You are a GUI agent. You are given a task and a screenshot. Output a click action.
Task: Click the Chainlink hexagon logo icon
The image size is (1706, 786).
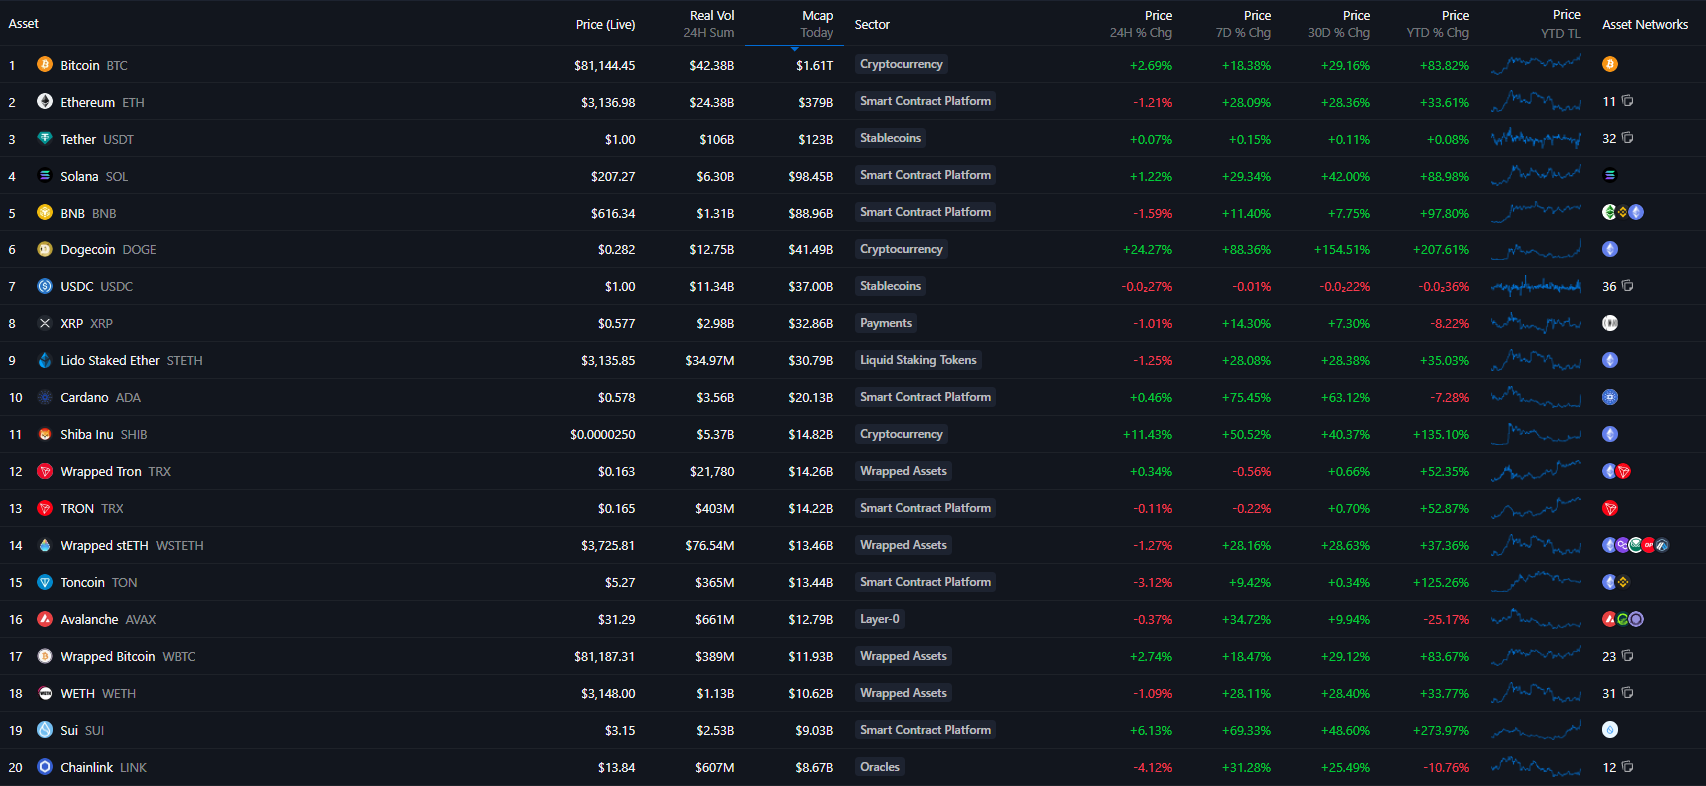[x=44, y=767]
